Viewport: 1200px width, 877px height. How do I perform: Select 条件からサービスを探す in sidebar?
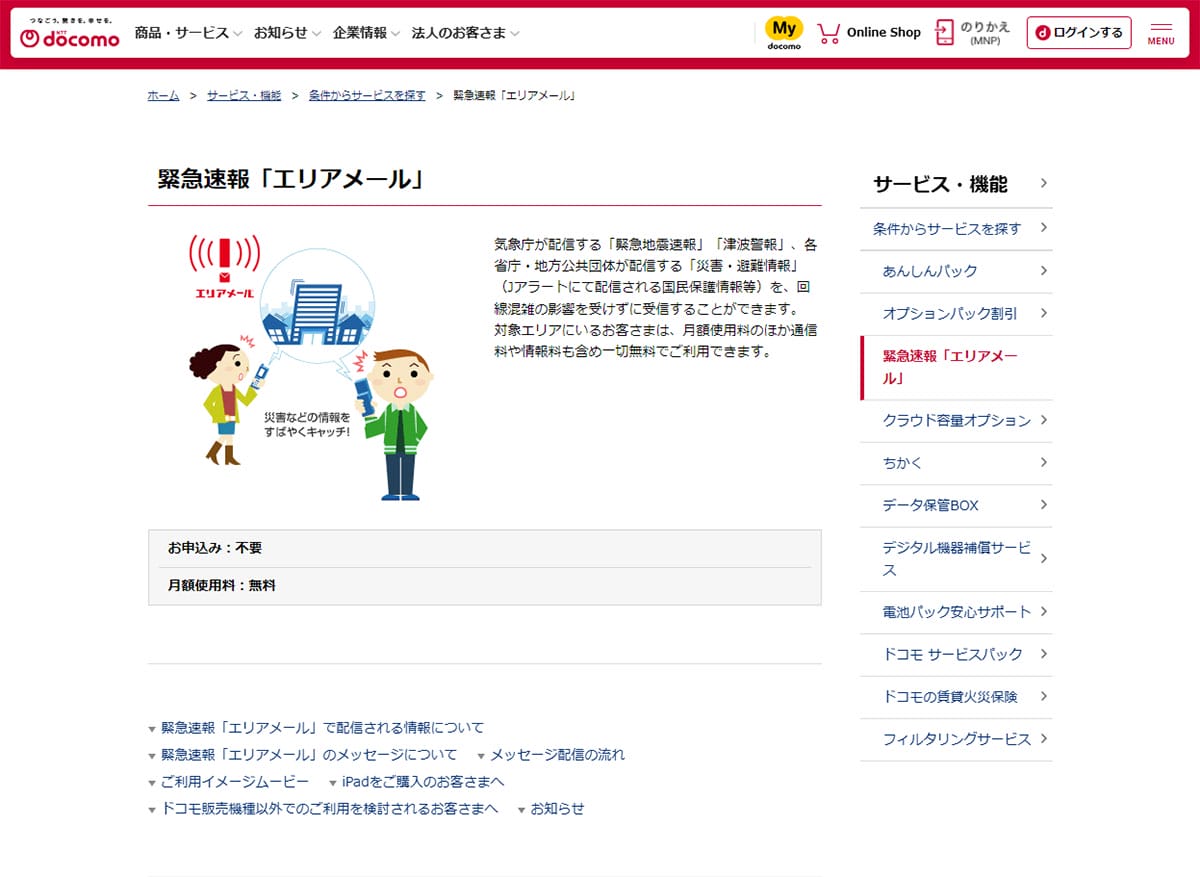click(x=956, y=229)
